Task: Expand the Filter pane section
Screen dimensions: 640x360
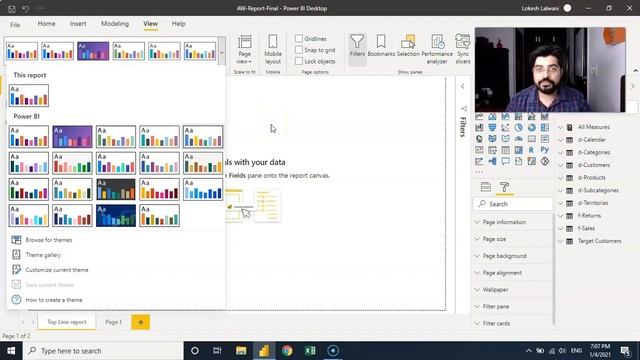Action: 513,307
